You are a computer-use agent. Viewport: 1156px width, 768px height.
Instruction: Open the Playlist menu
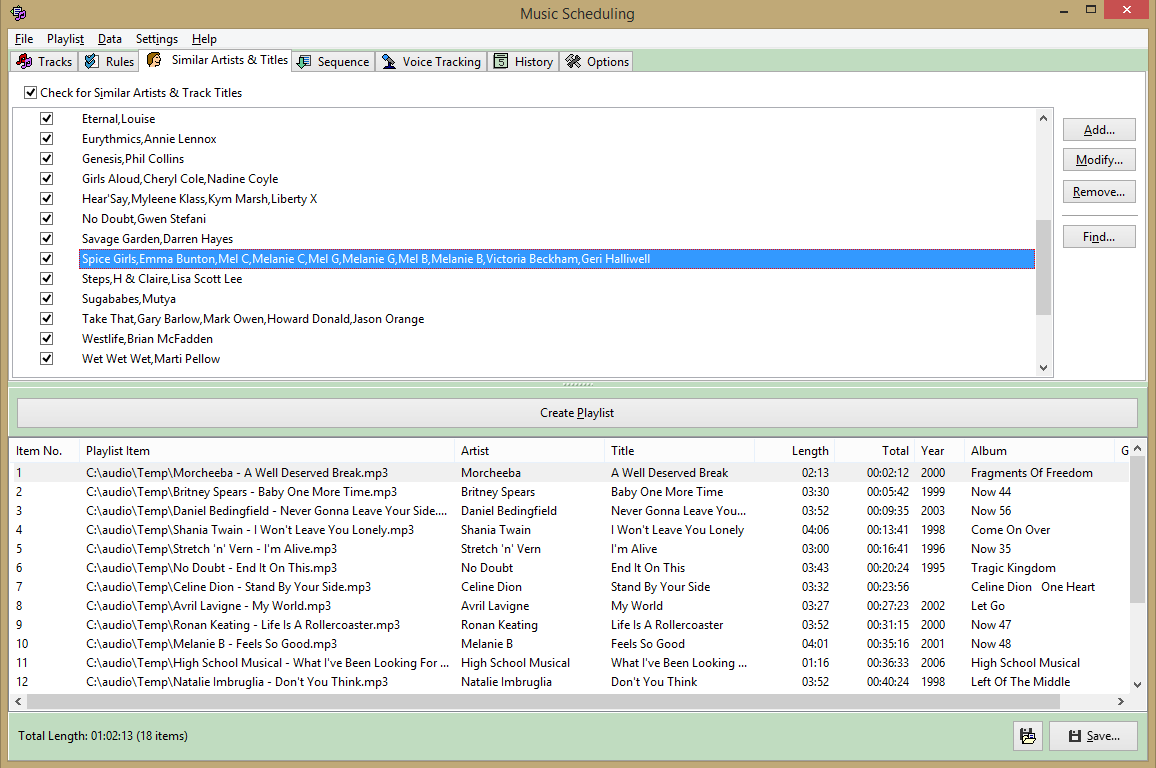click(x=65, y=39)
